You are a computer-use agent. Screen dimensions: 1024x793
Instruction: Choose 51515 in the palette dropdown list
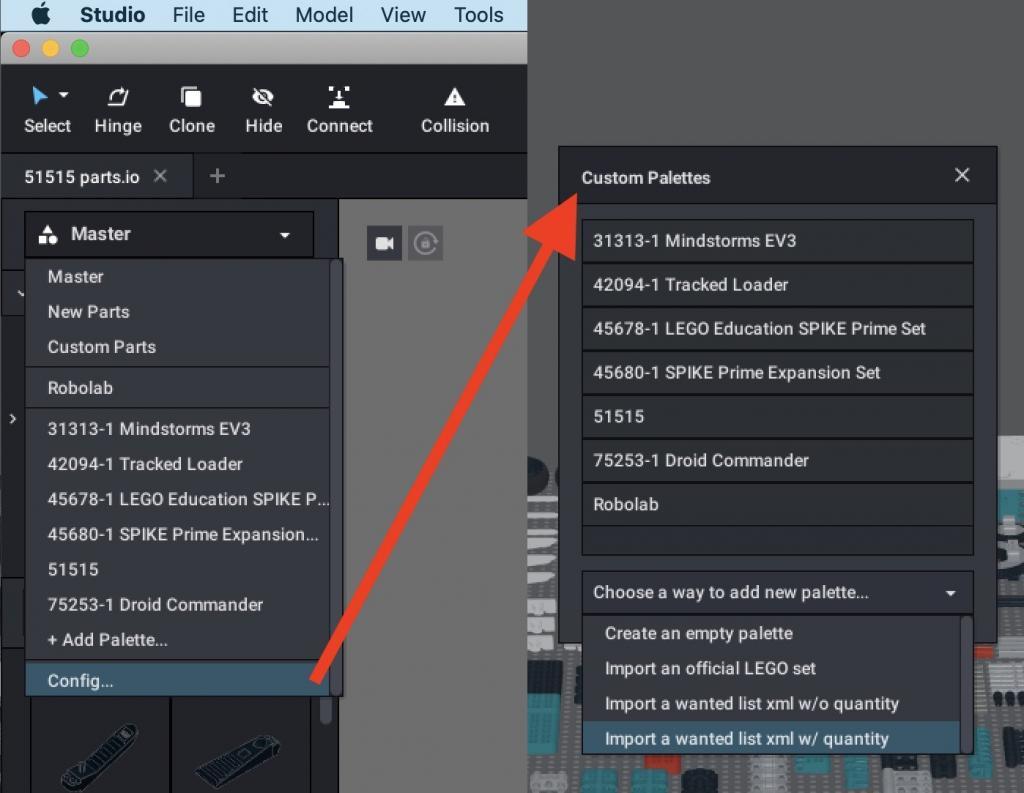[x=177, y=570]
